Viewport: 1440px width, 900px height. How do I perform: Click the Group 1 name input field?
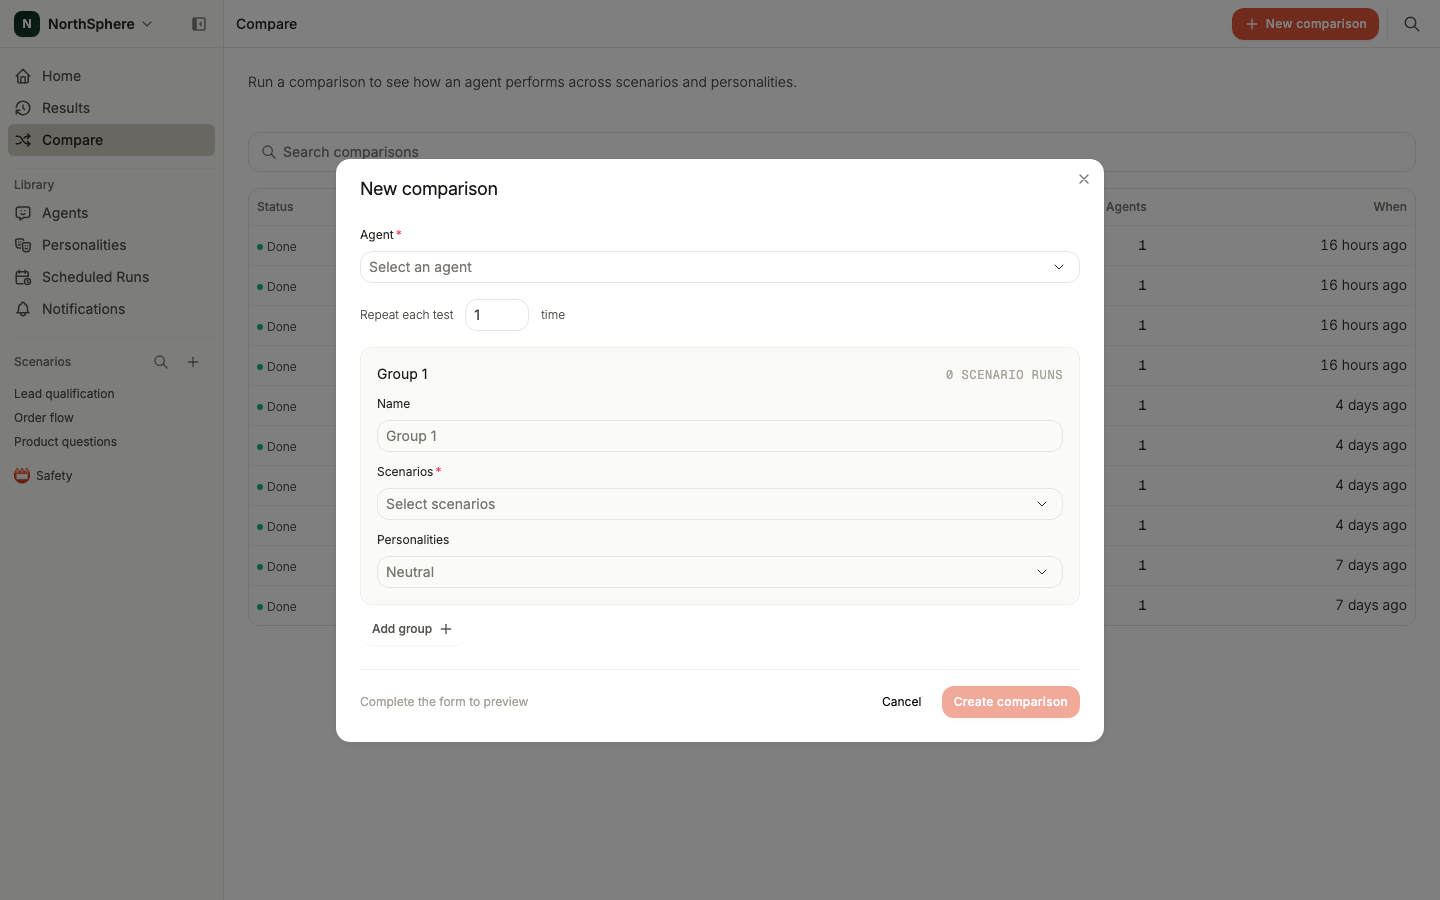tap(720, 436)
